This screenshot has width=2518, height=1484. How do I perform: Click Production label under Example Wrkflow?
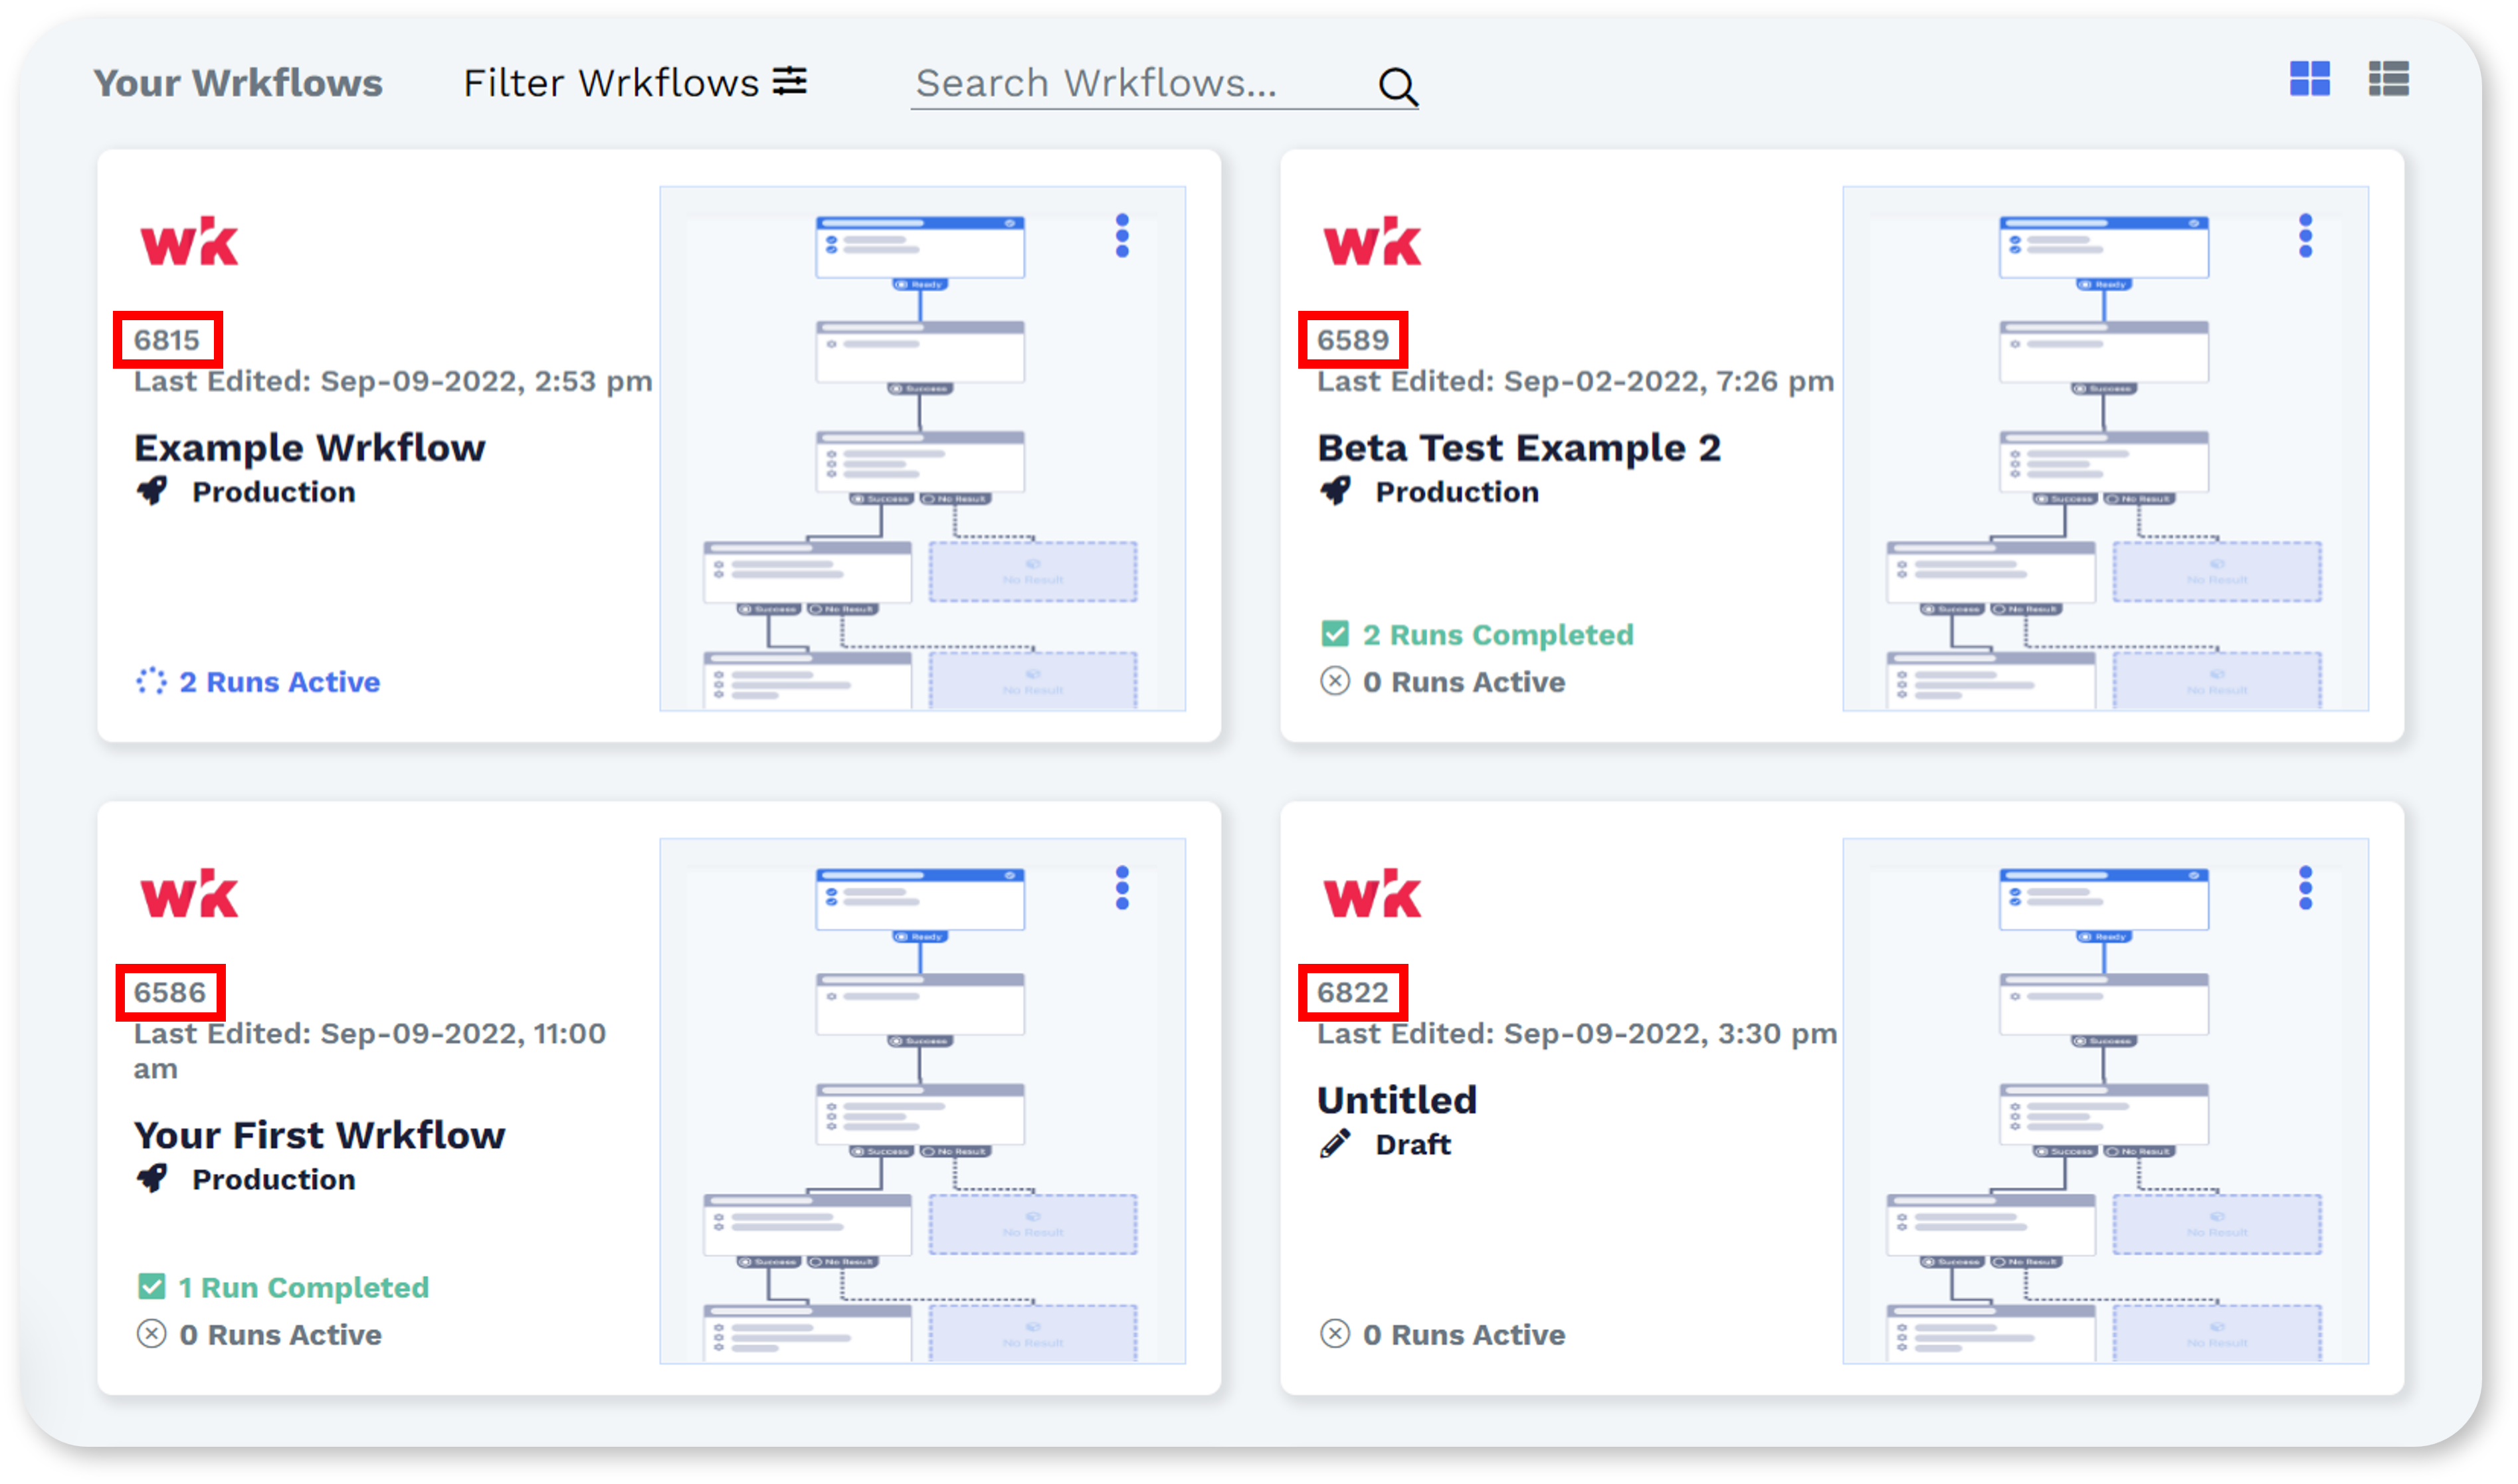274,492
